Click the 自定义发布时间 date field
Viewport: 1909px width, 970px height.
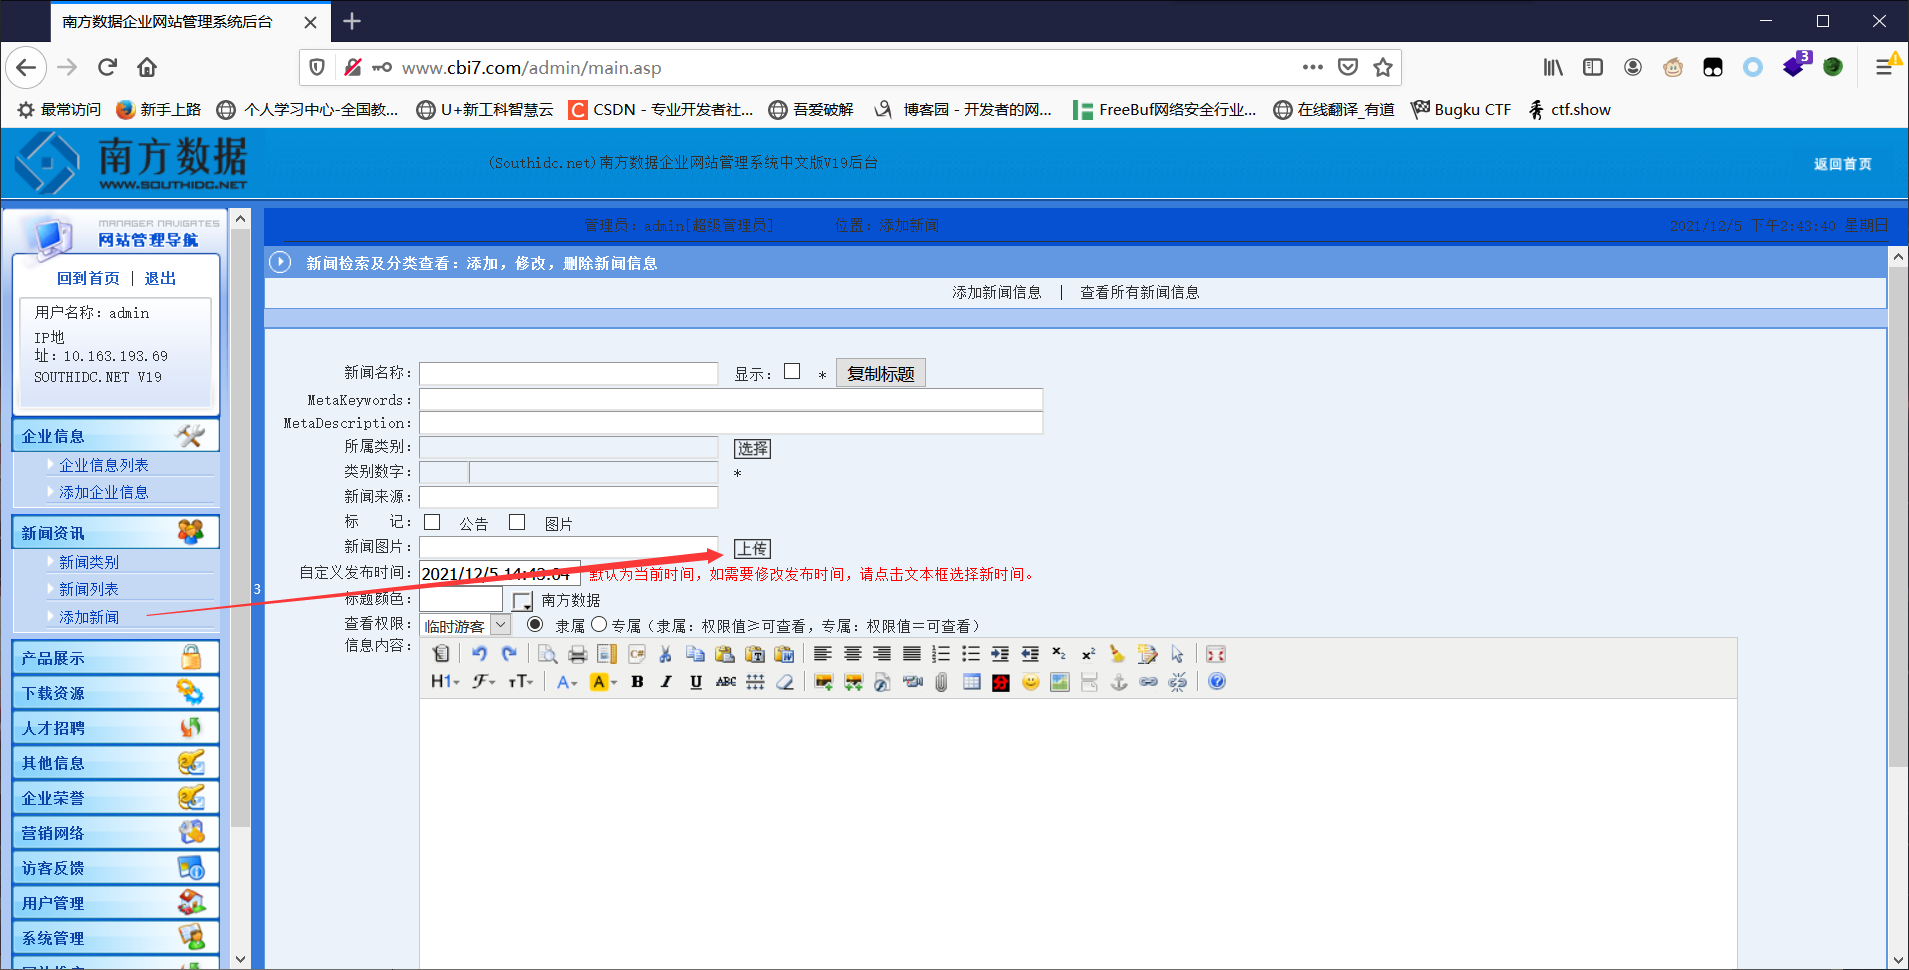coord(499,573)
